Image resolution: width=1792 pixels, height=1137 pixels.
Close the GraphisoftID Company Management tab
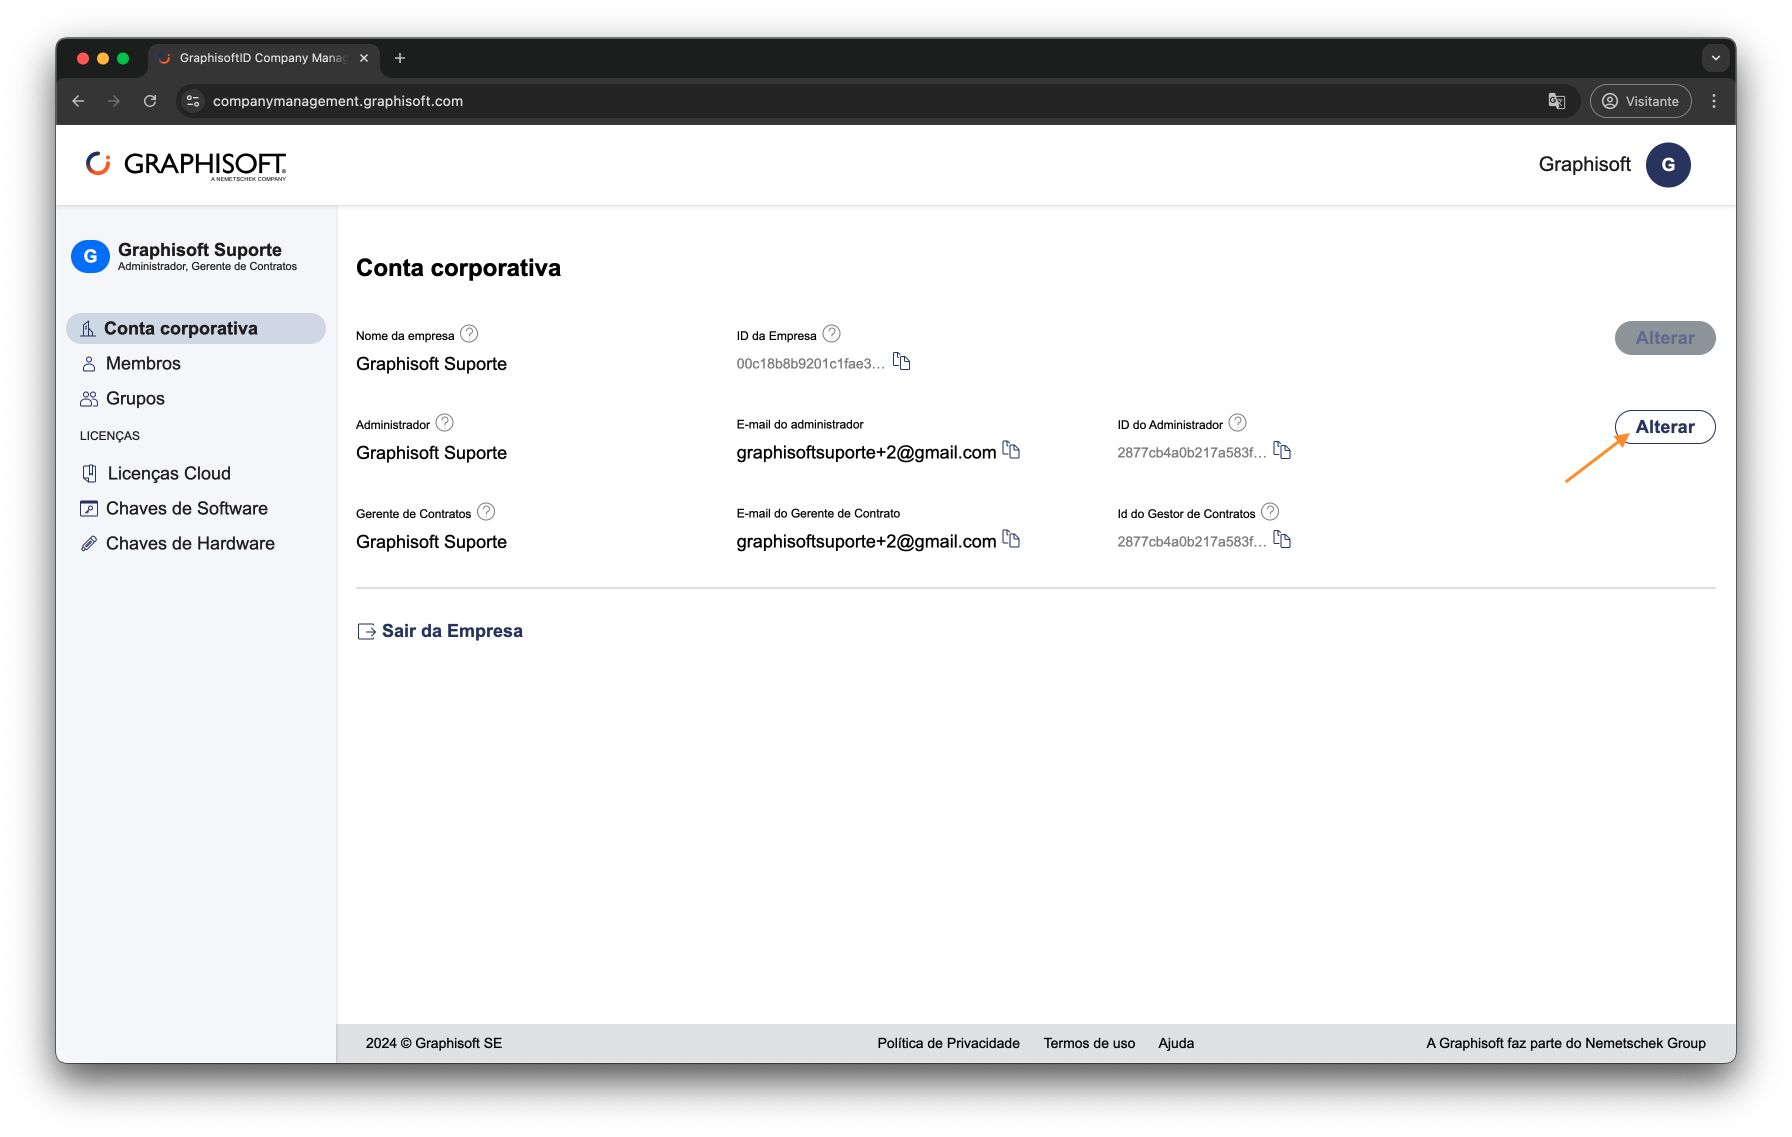click(364, 58)
